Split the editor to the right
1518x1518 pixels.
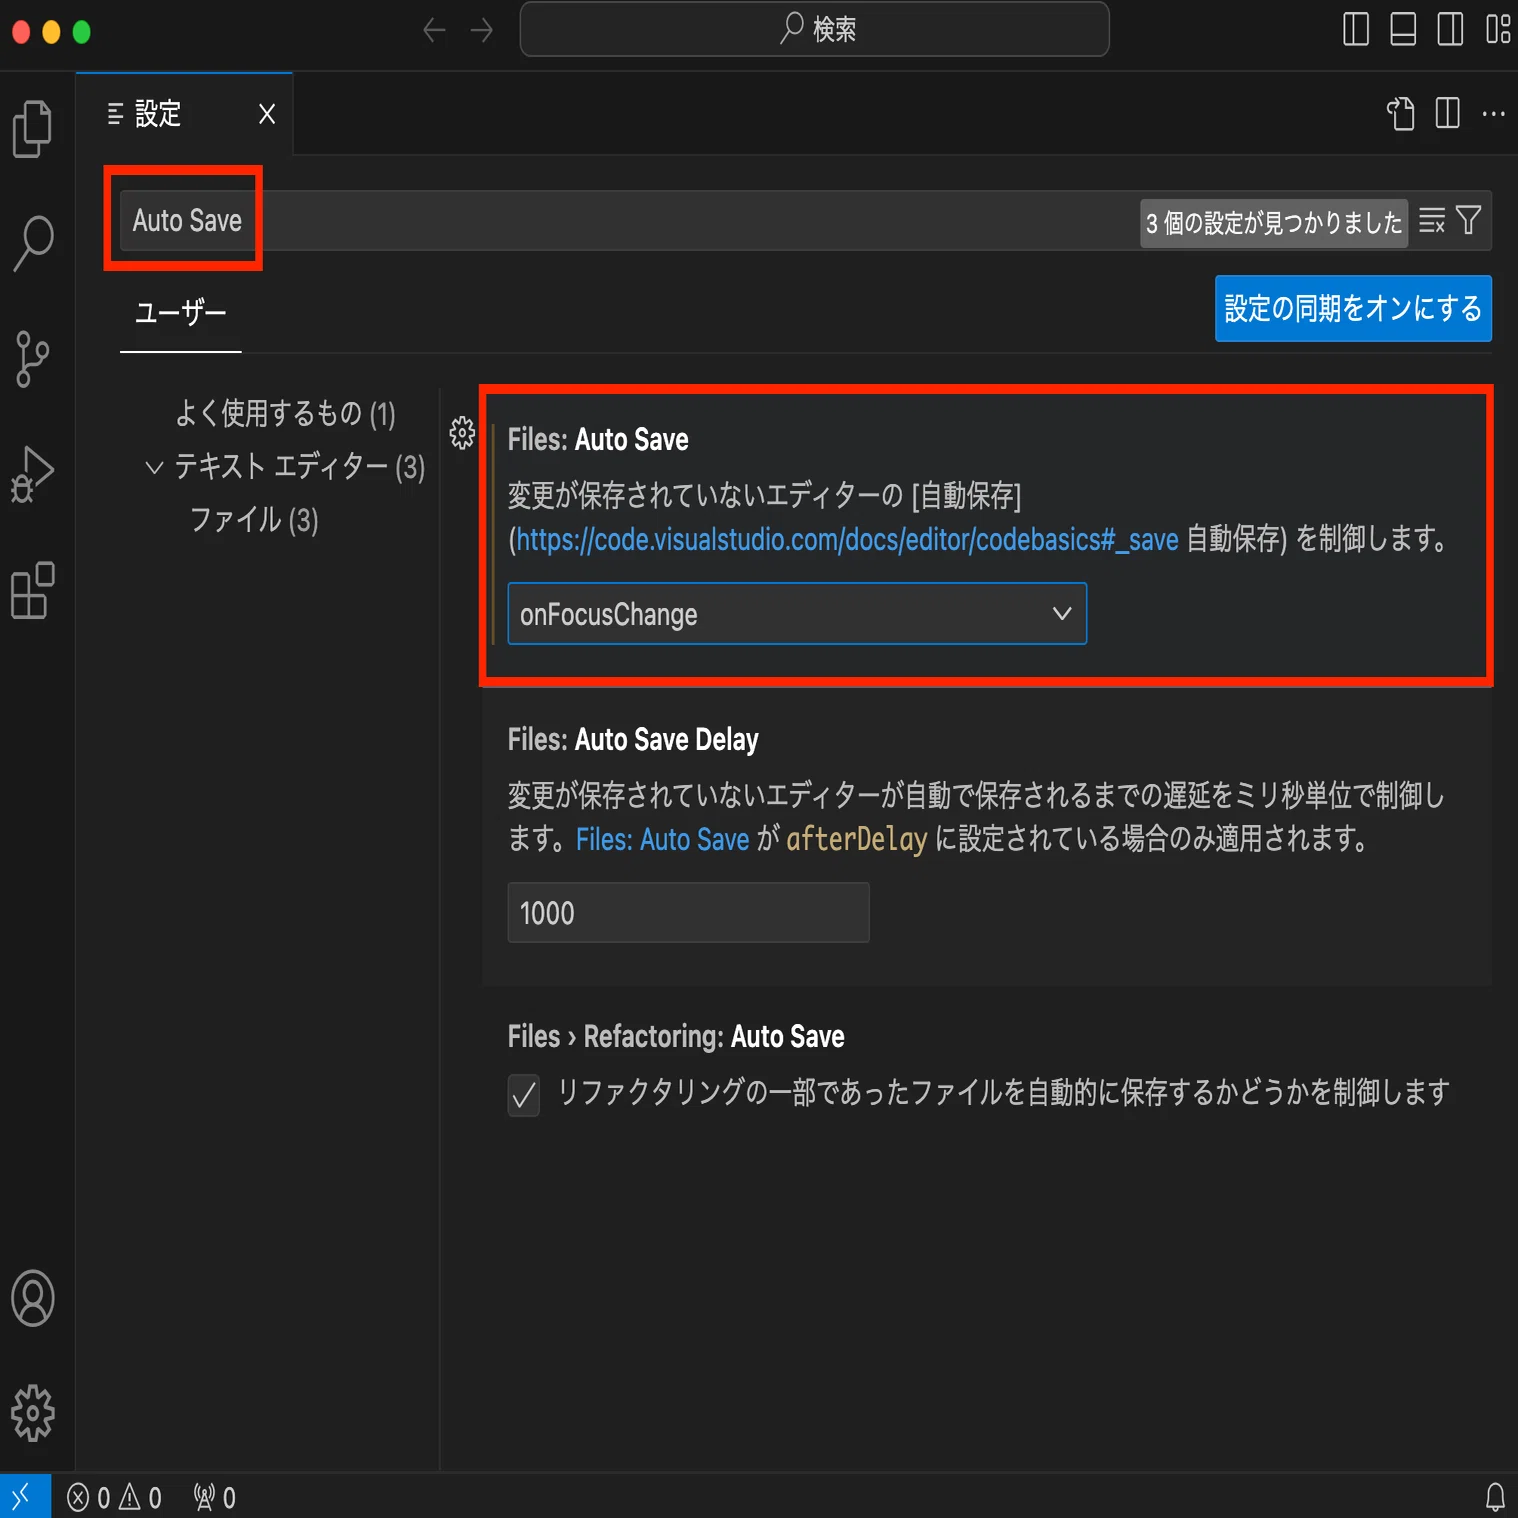(x=1447, y=113)
